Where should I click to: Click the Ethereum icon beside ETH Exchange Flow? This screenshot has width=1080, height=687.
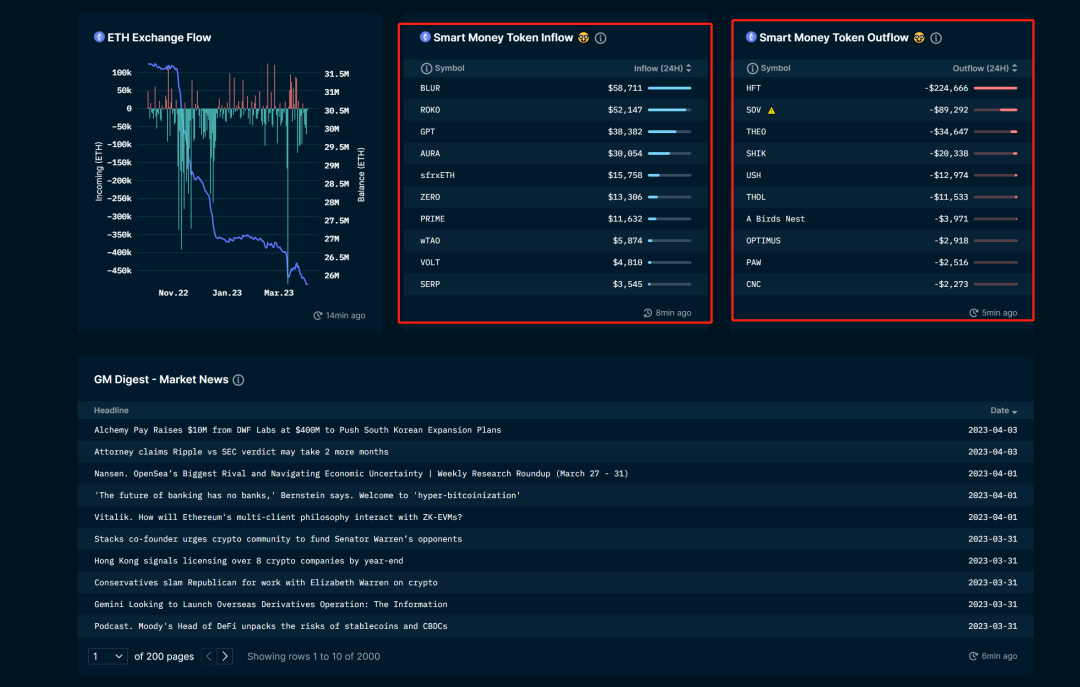coord(99,37)
